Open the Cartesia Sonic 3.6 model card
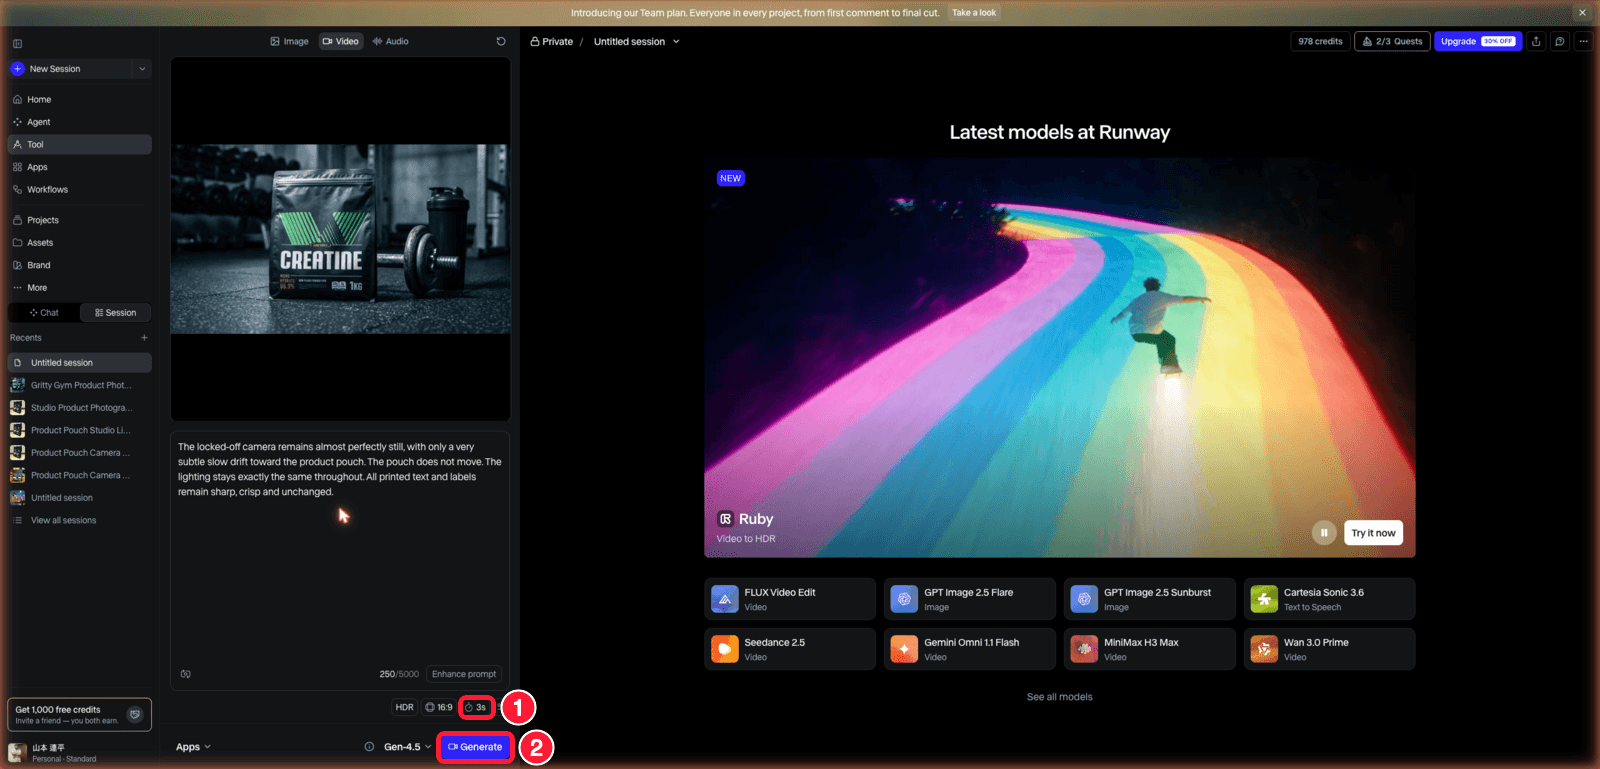The height and width of the screenshot is (769, 1600). (1330, 599)
